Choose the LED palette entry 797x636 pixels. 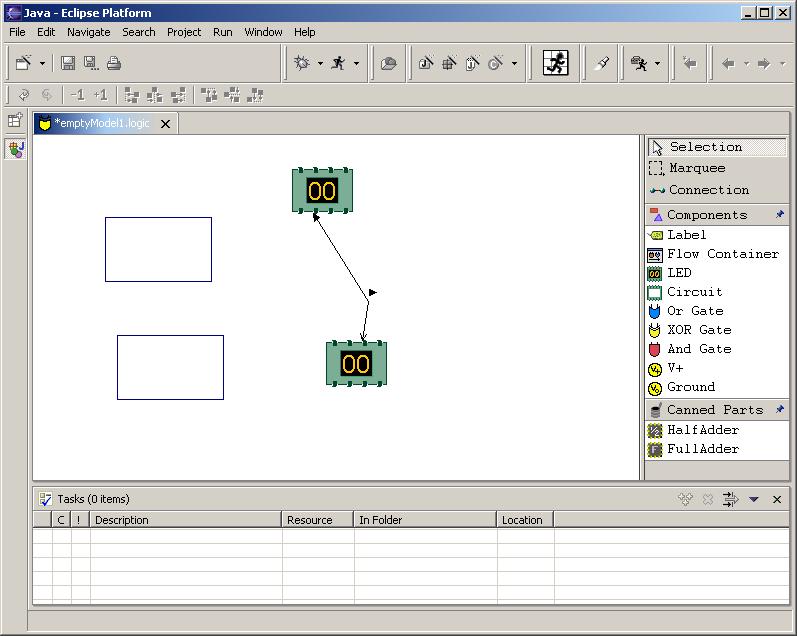(x=717, y=273)
